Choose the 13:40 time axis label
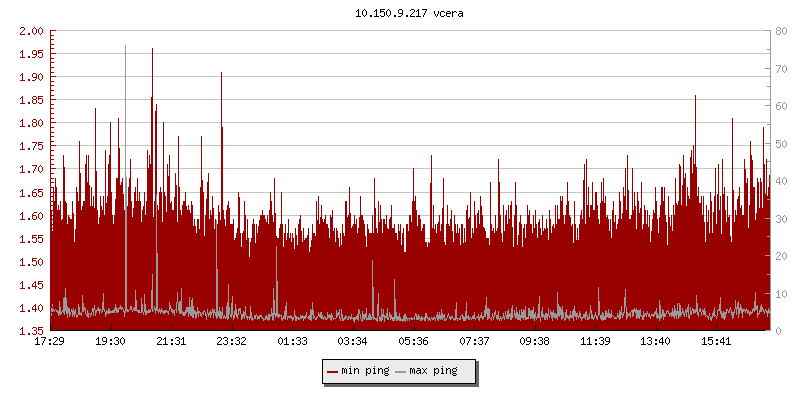 (655, 341)
